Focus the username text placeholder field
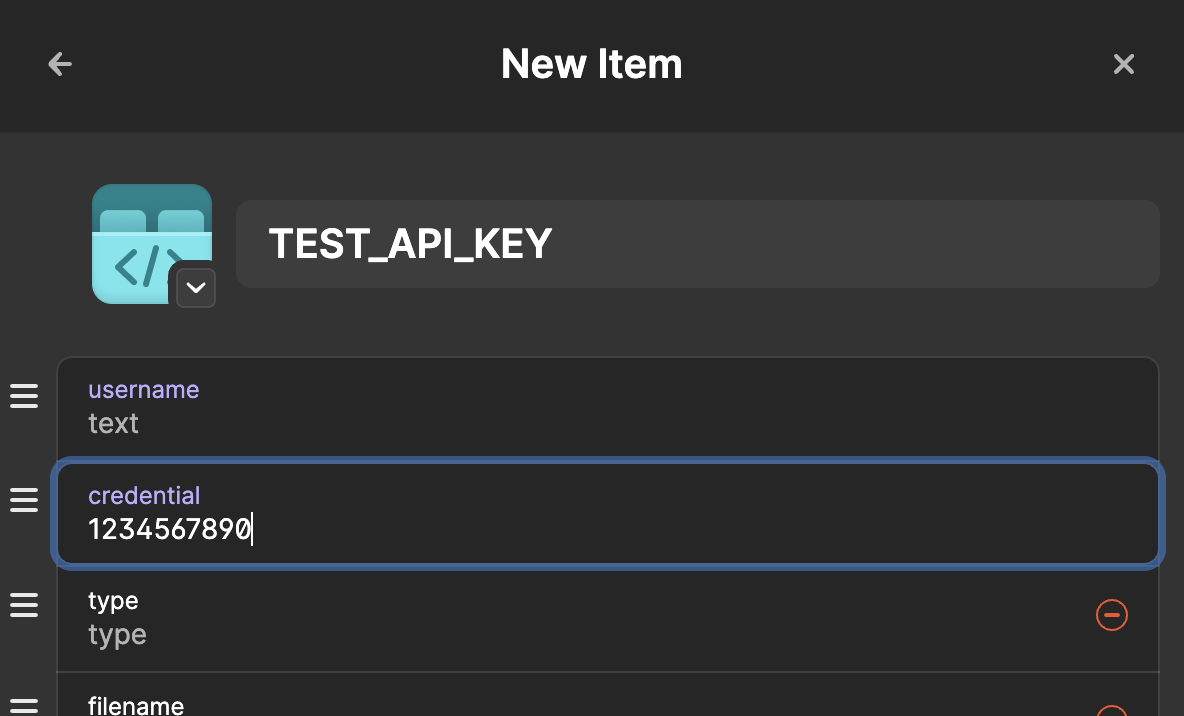 point(114,424)
